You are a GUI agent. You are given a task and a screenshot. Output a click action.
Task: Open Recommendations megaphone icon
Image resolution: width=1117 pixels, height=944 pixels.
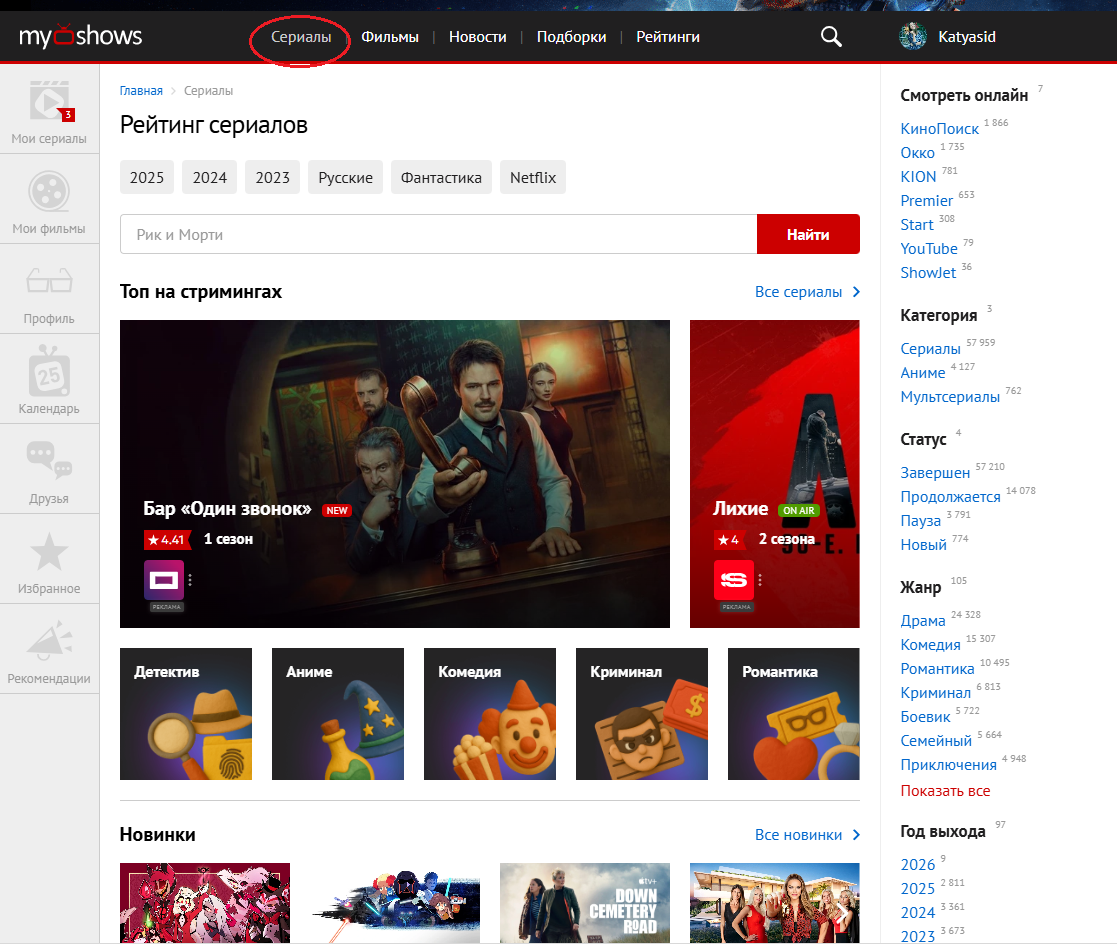point(49,641)
